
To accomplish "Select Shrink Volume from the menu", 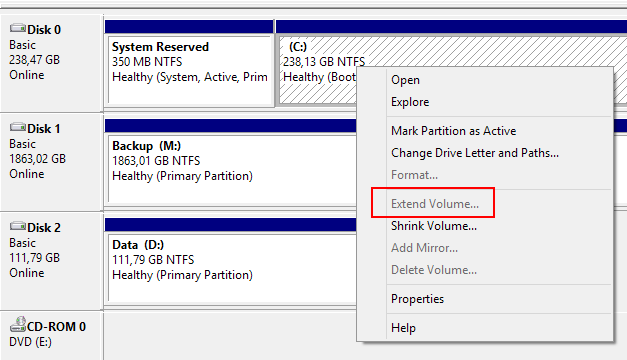I will 434,226.
